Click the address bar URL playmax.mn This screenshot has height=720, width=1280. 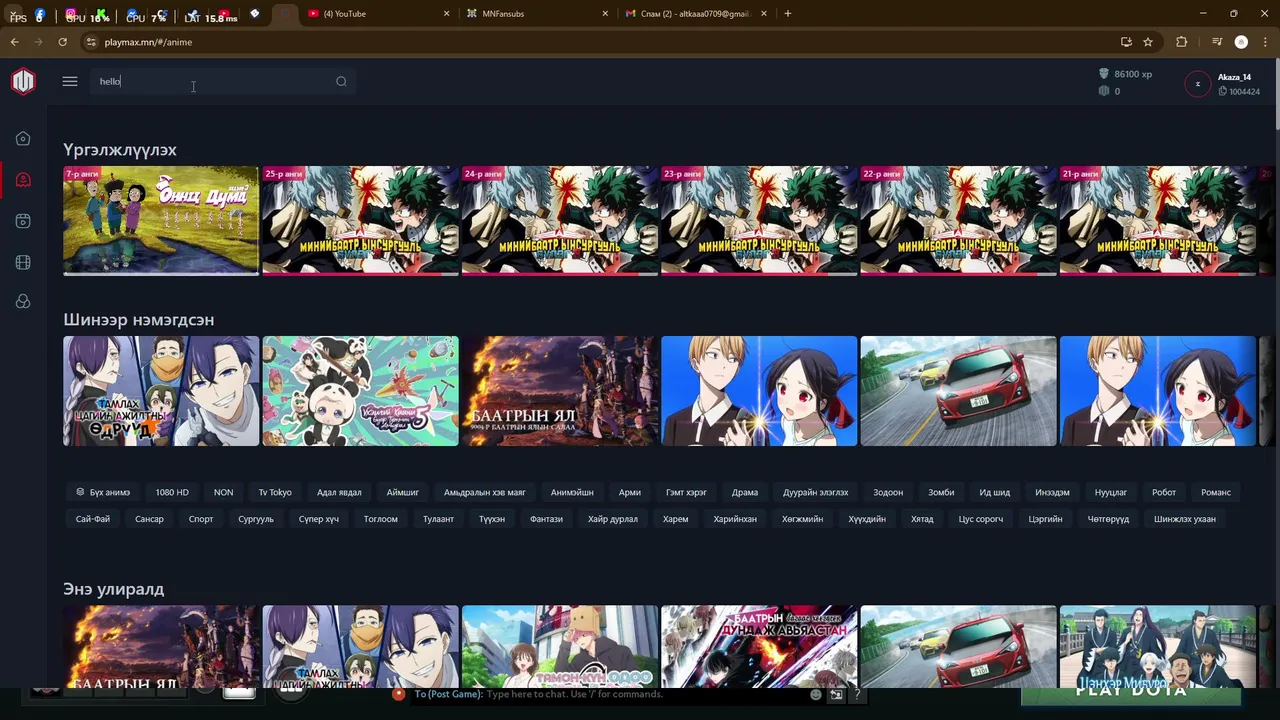click(148, 42)
